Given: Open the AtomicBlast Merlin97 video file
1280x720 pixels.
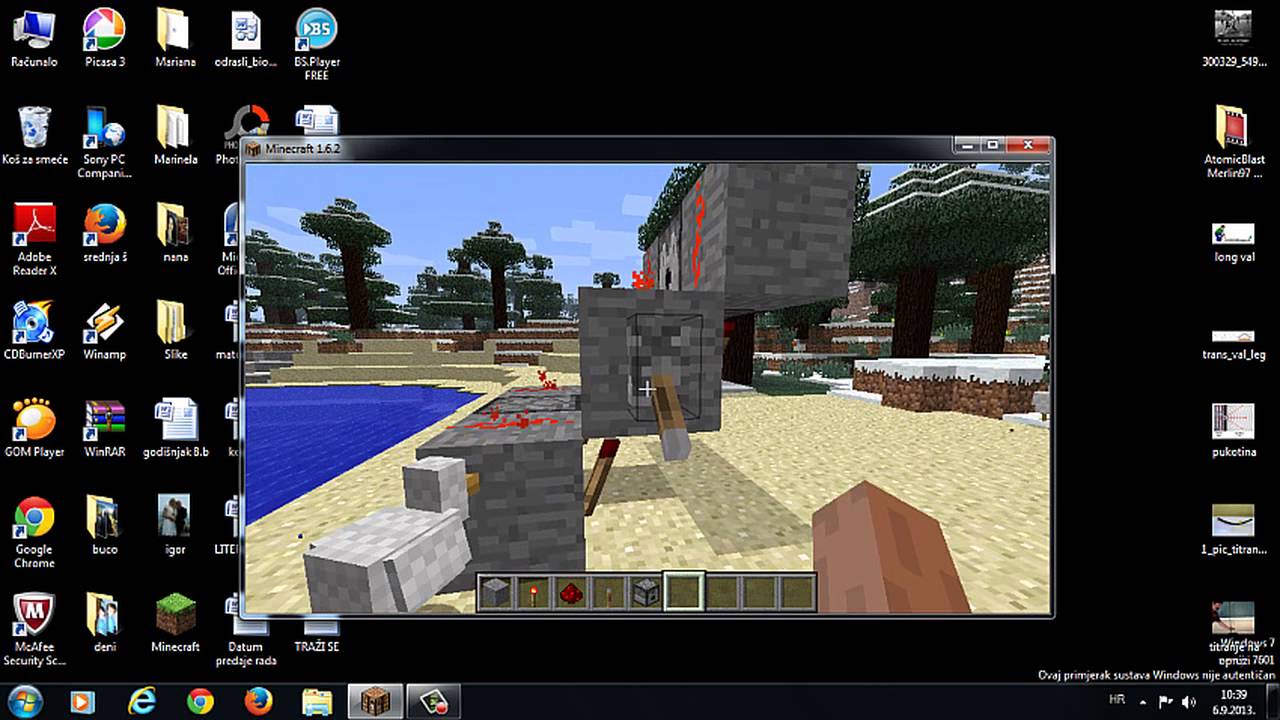Looking at the screenshot, I should (x=1234, y=142).
